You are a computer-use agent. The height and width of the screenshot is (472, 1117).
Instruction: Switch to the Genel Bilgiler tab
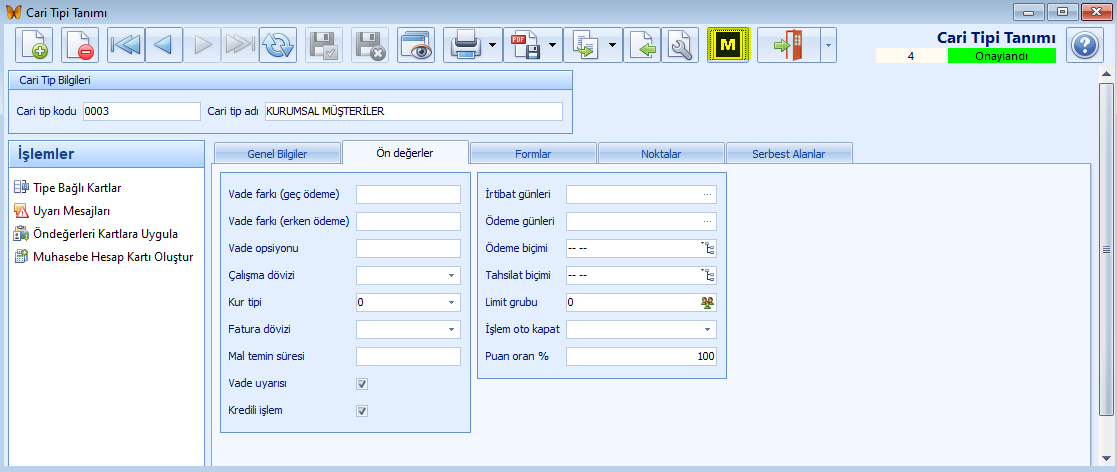tap(276, 154)
